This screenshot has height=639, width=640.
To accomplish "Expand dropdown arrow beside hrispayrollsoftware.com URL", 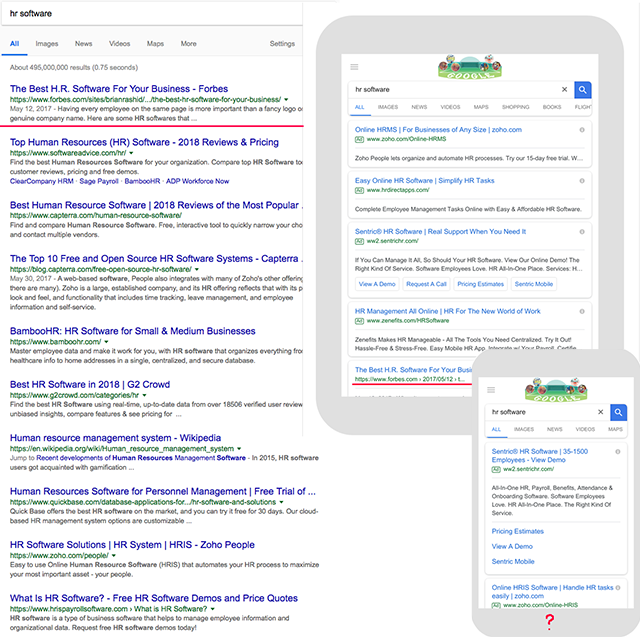I will pyautogui.click(x=213, y=609).
